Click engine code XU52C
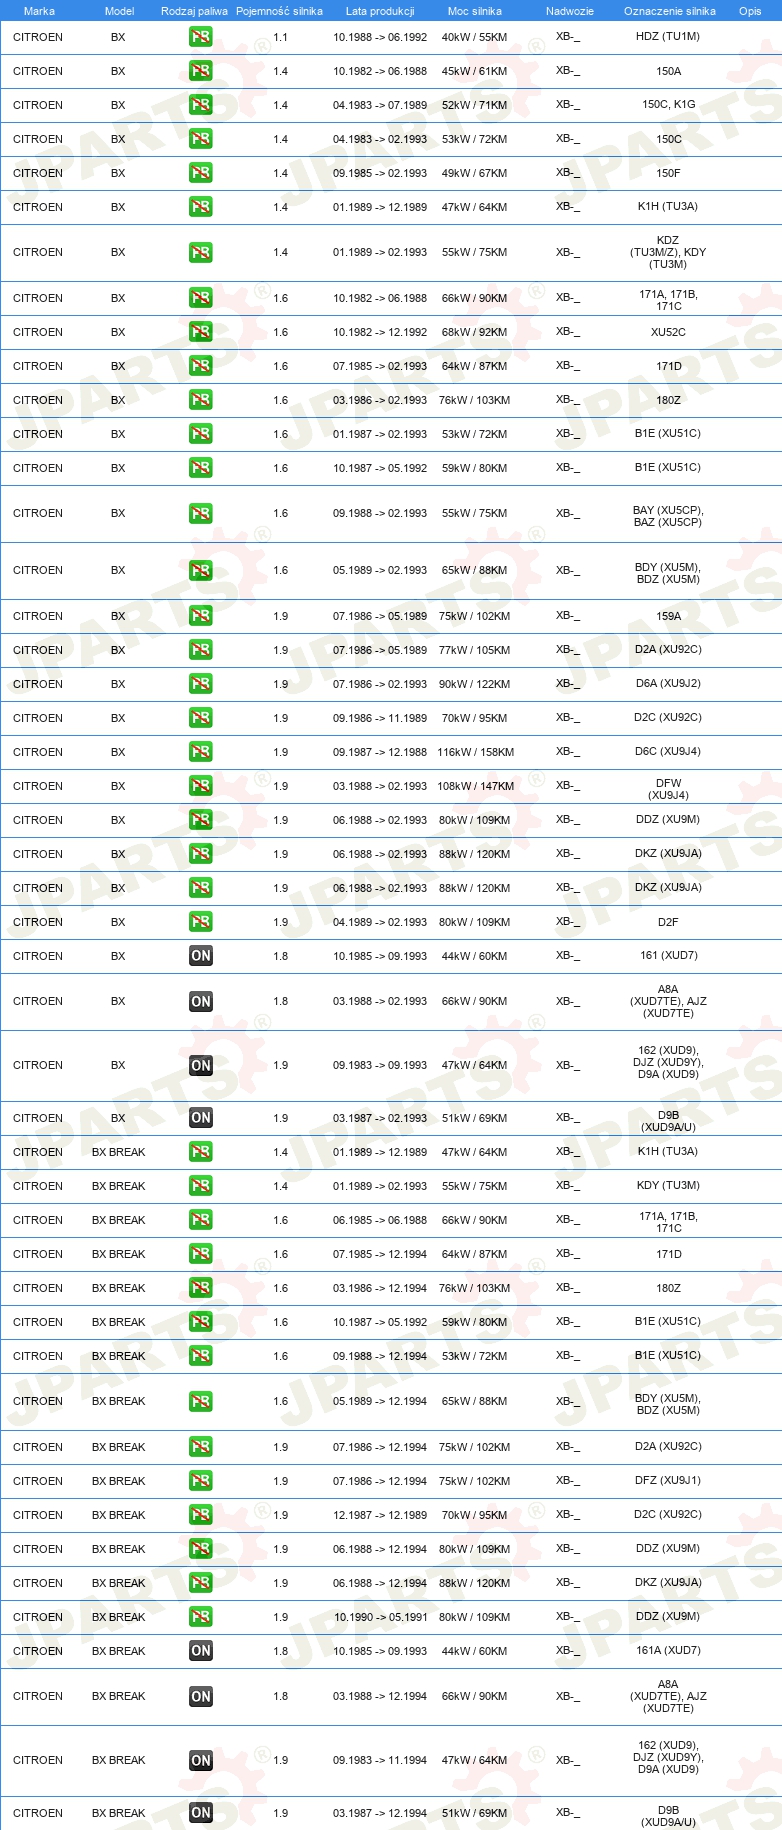 pos(668,332)
